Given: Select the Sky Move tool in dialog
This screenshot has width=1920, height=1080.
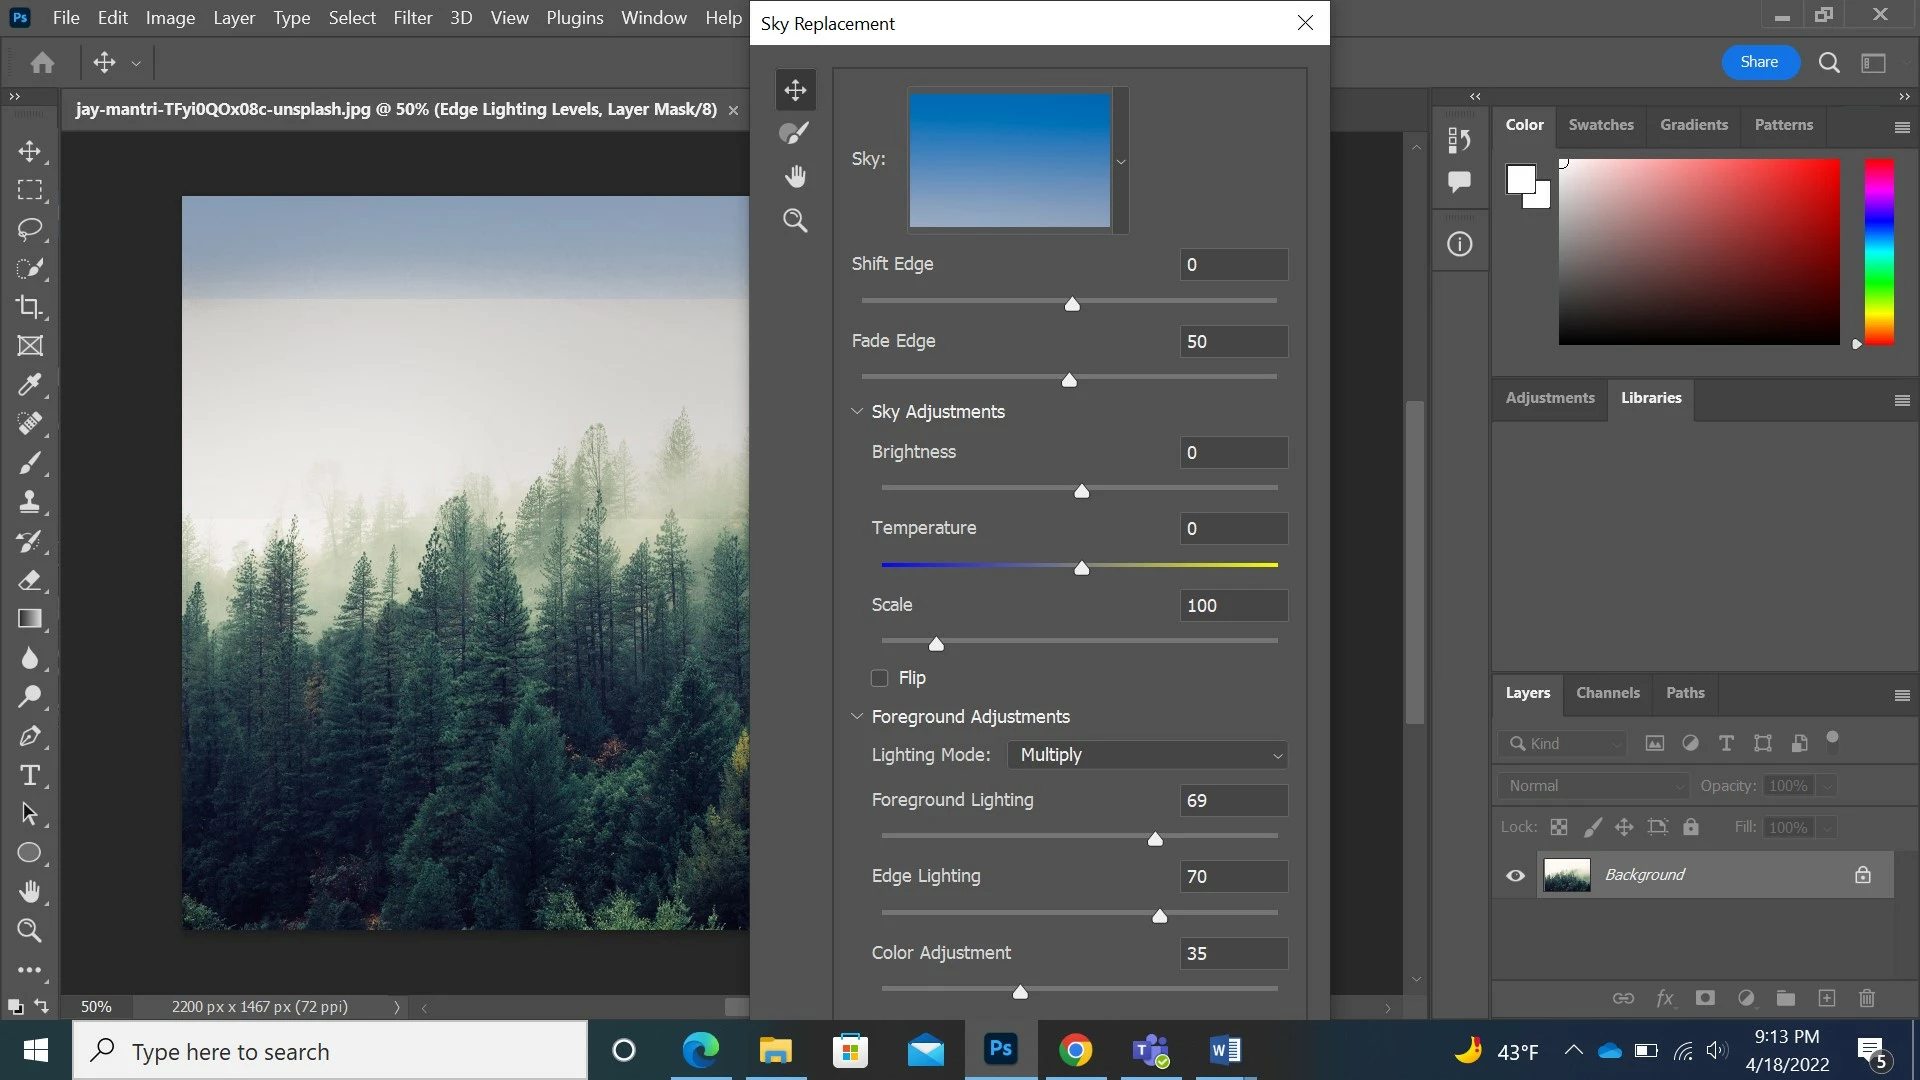Looking at the screenshot, I should pyautogui.click(x=795, y=90).
